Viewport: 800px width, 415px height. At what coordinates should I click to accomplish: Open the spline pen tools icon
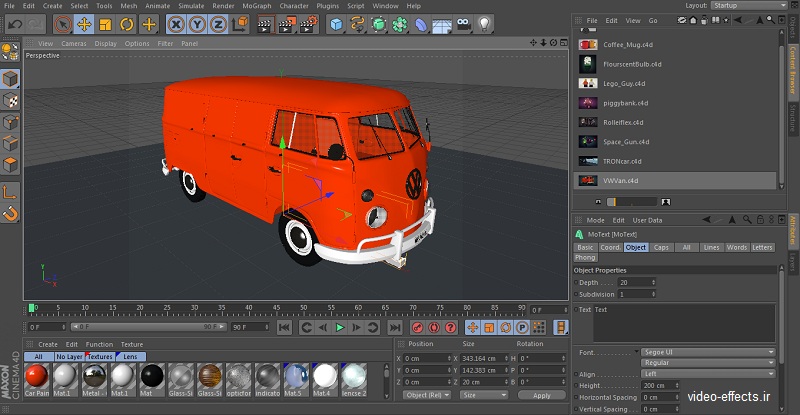358,24
